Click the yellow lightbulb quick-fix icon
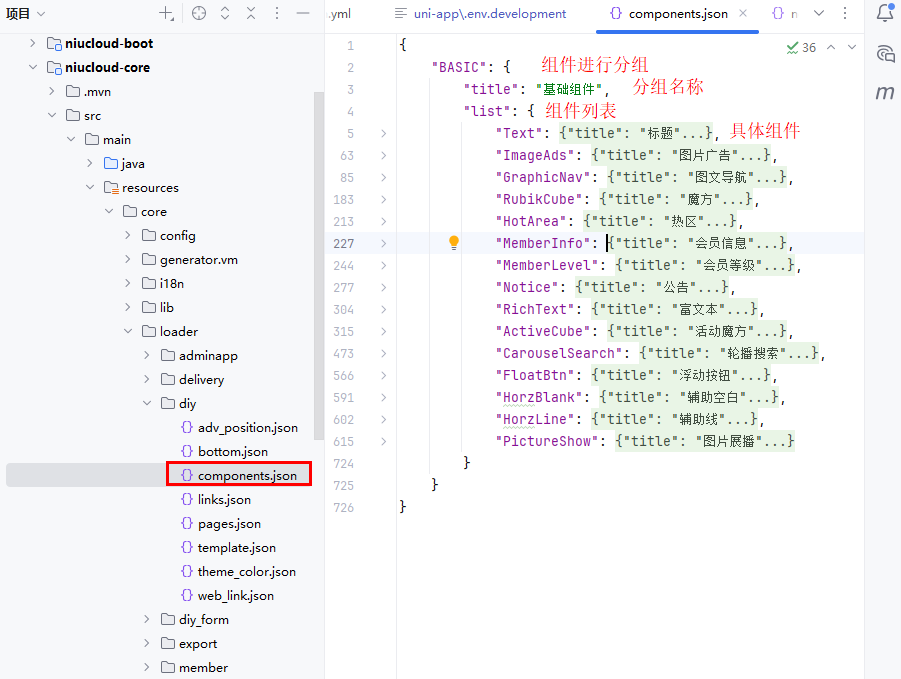This screenshot has height=679, width=901. point(453,242)
